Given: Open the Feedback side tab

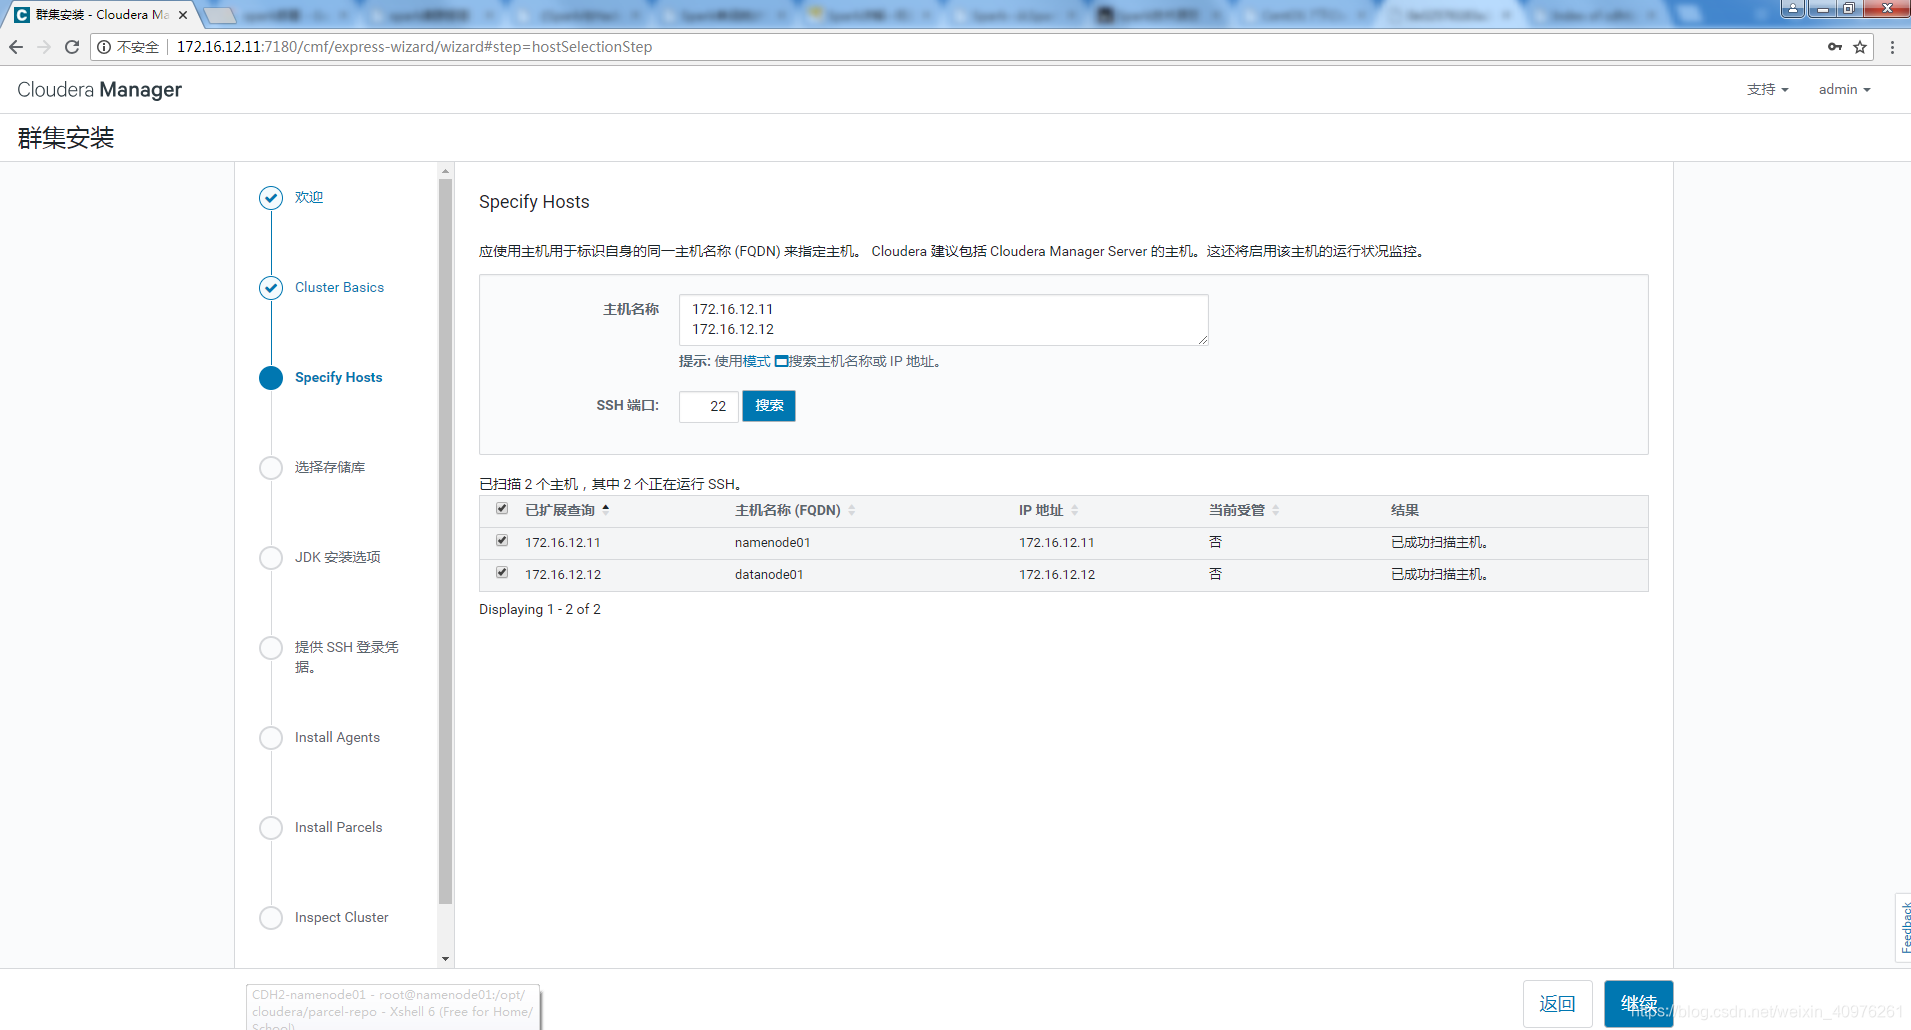Looking at the screenshot, I should pyautogui.click(x=1904, y=928).
